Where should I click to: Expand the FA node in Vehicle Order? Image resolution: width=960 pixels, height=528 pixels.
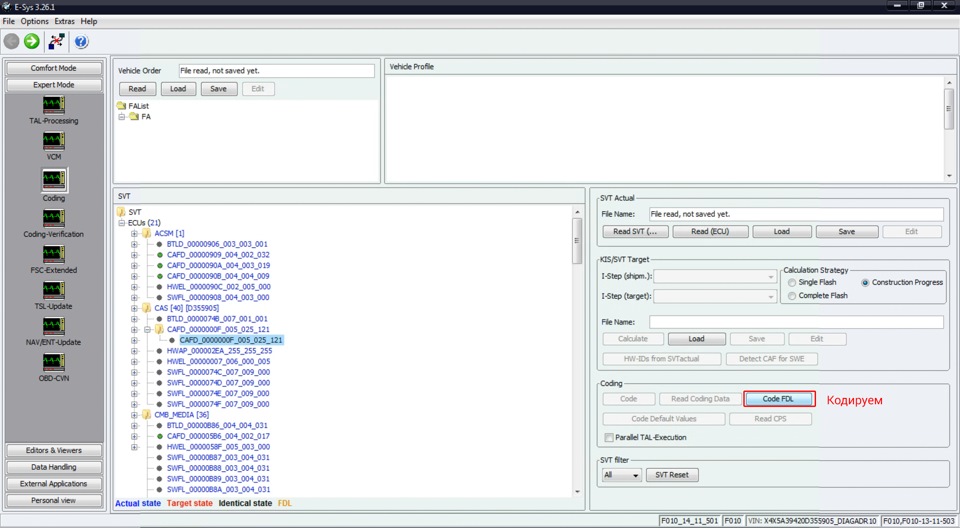(x=122, y=116)
